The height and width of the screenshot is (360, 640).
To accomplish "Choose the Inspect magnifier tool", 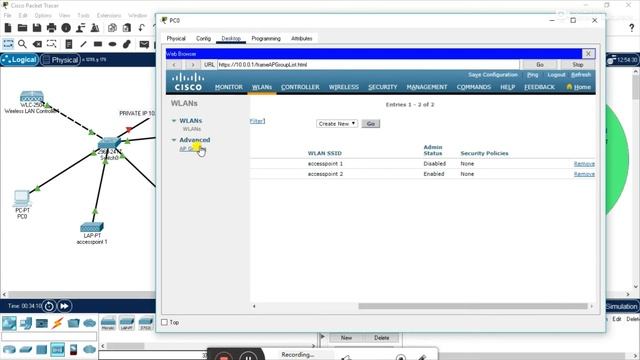I will 22,44.
